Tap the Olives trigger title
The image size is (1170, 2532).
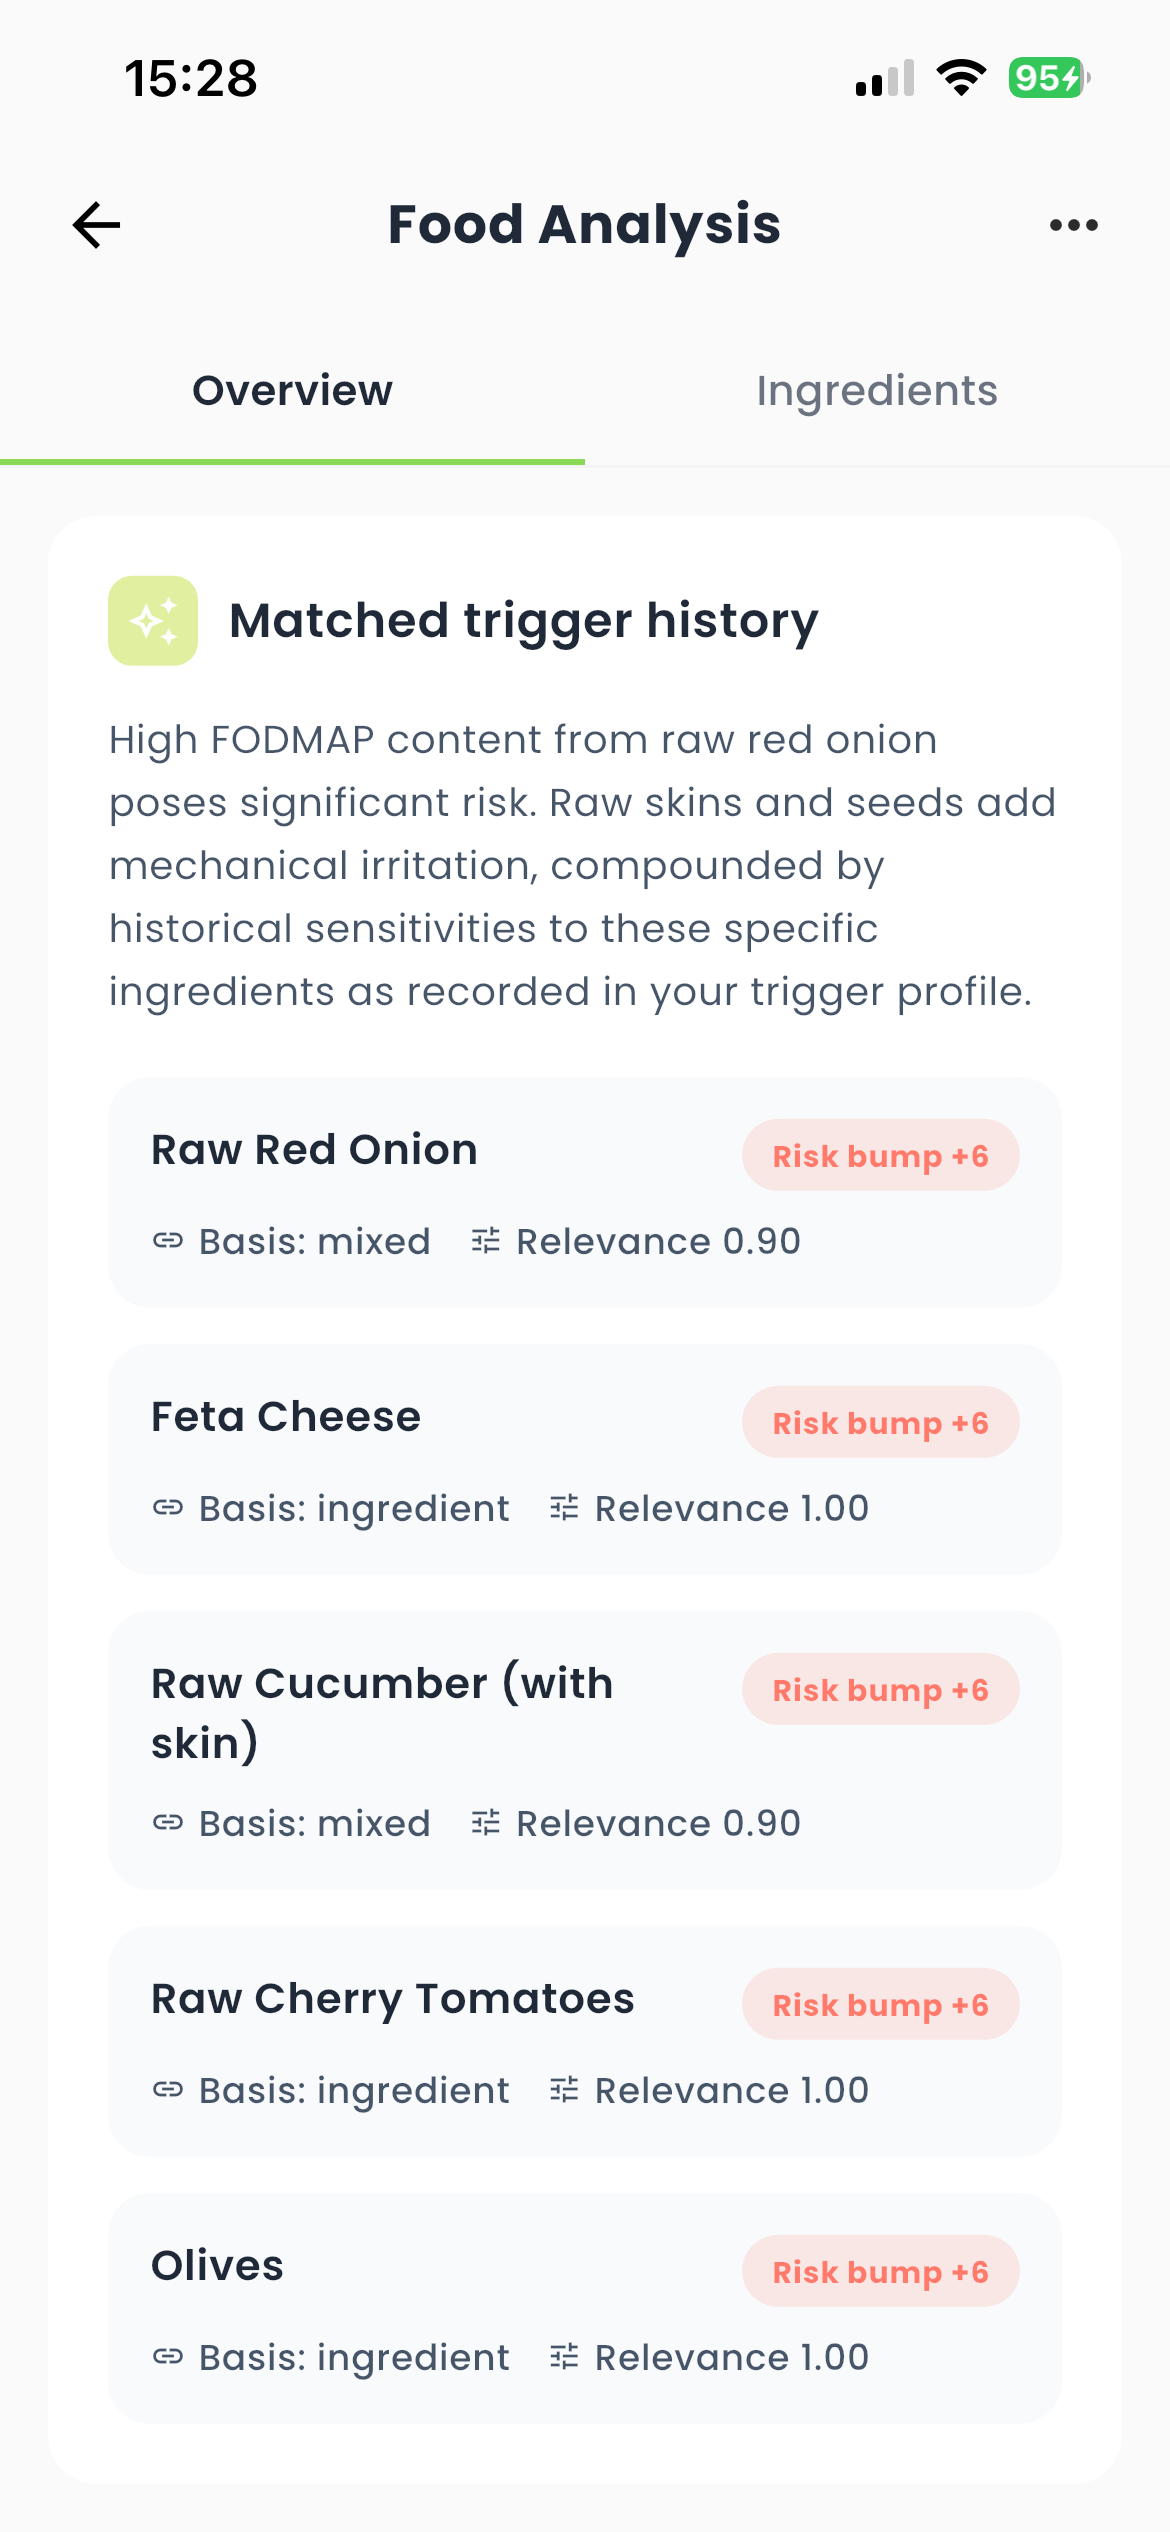pyautogui.click(x=218, y=2266)
